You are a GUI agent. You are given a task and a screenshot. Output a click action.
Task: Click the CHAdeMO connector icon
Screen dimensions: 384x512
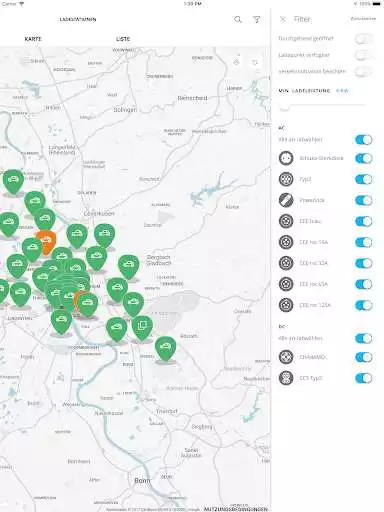pos(286,357)
